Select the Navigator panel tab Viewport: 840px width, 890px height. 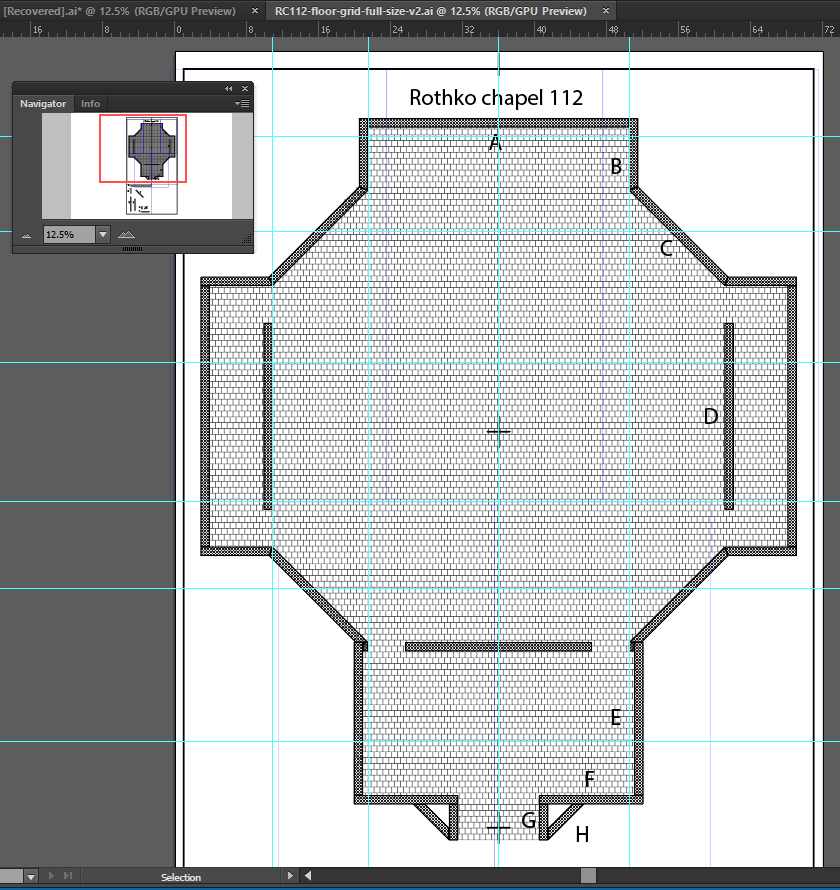point(43,104)
